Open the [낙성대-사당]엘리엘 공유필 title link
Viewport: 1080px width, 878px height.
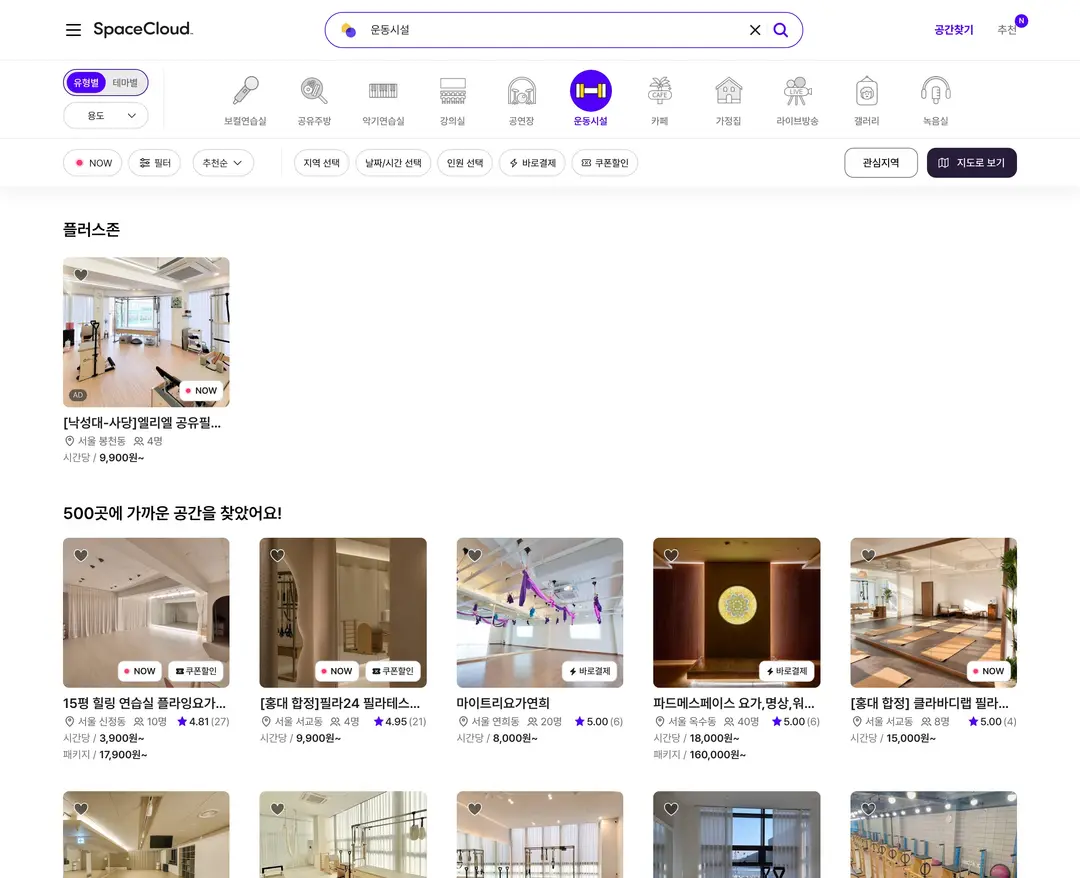[142, 423]
